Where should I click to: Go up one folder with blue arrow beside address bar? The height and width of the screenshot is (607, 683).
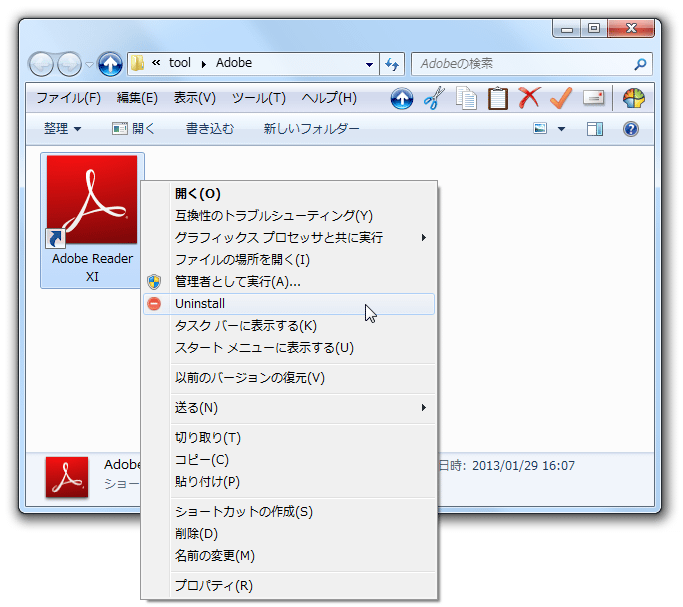point(110,64)
